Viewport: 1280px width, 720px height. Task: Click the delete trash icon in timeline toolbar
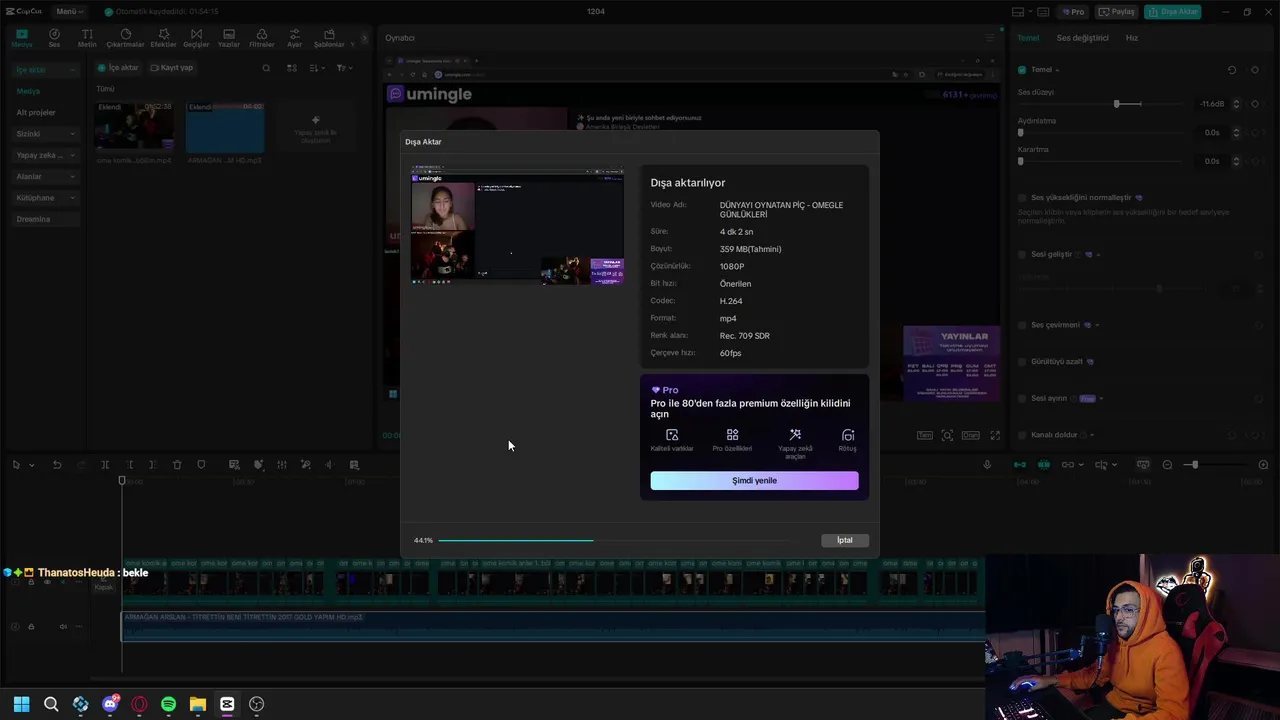click(177, 465)
